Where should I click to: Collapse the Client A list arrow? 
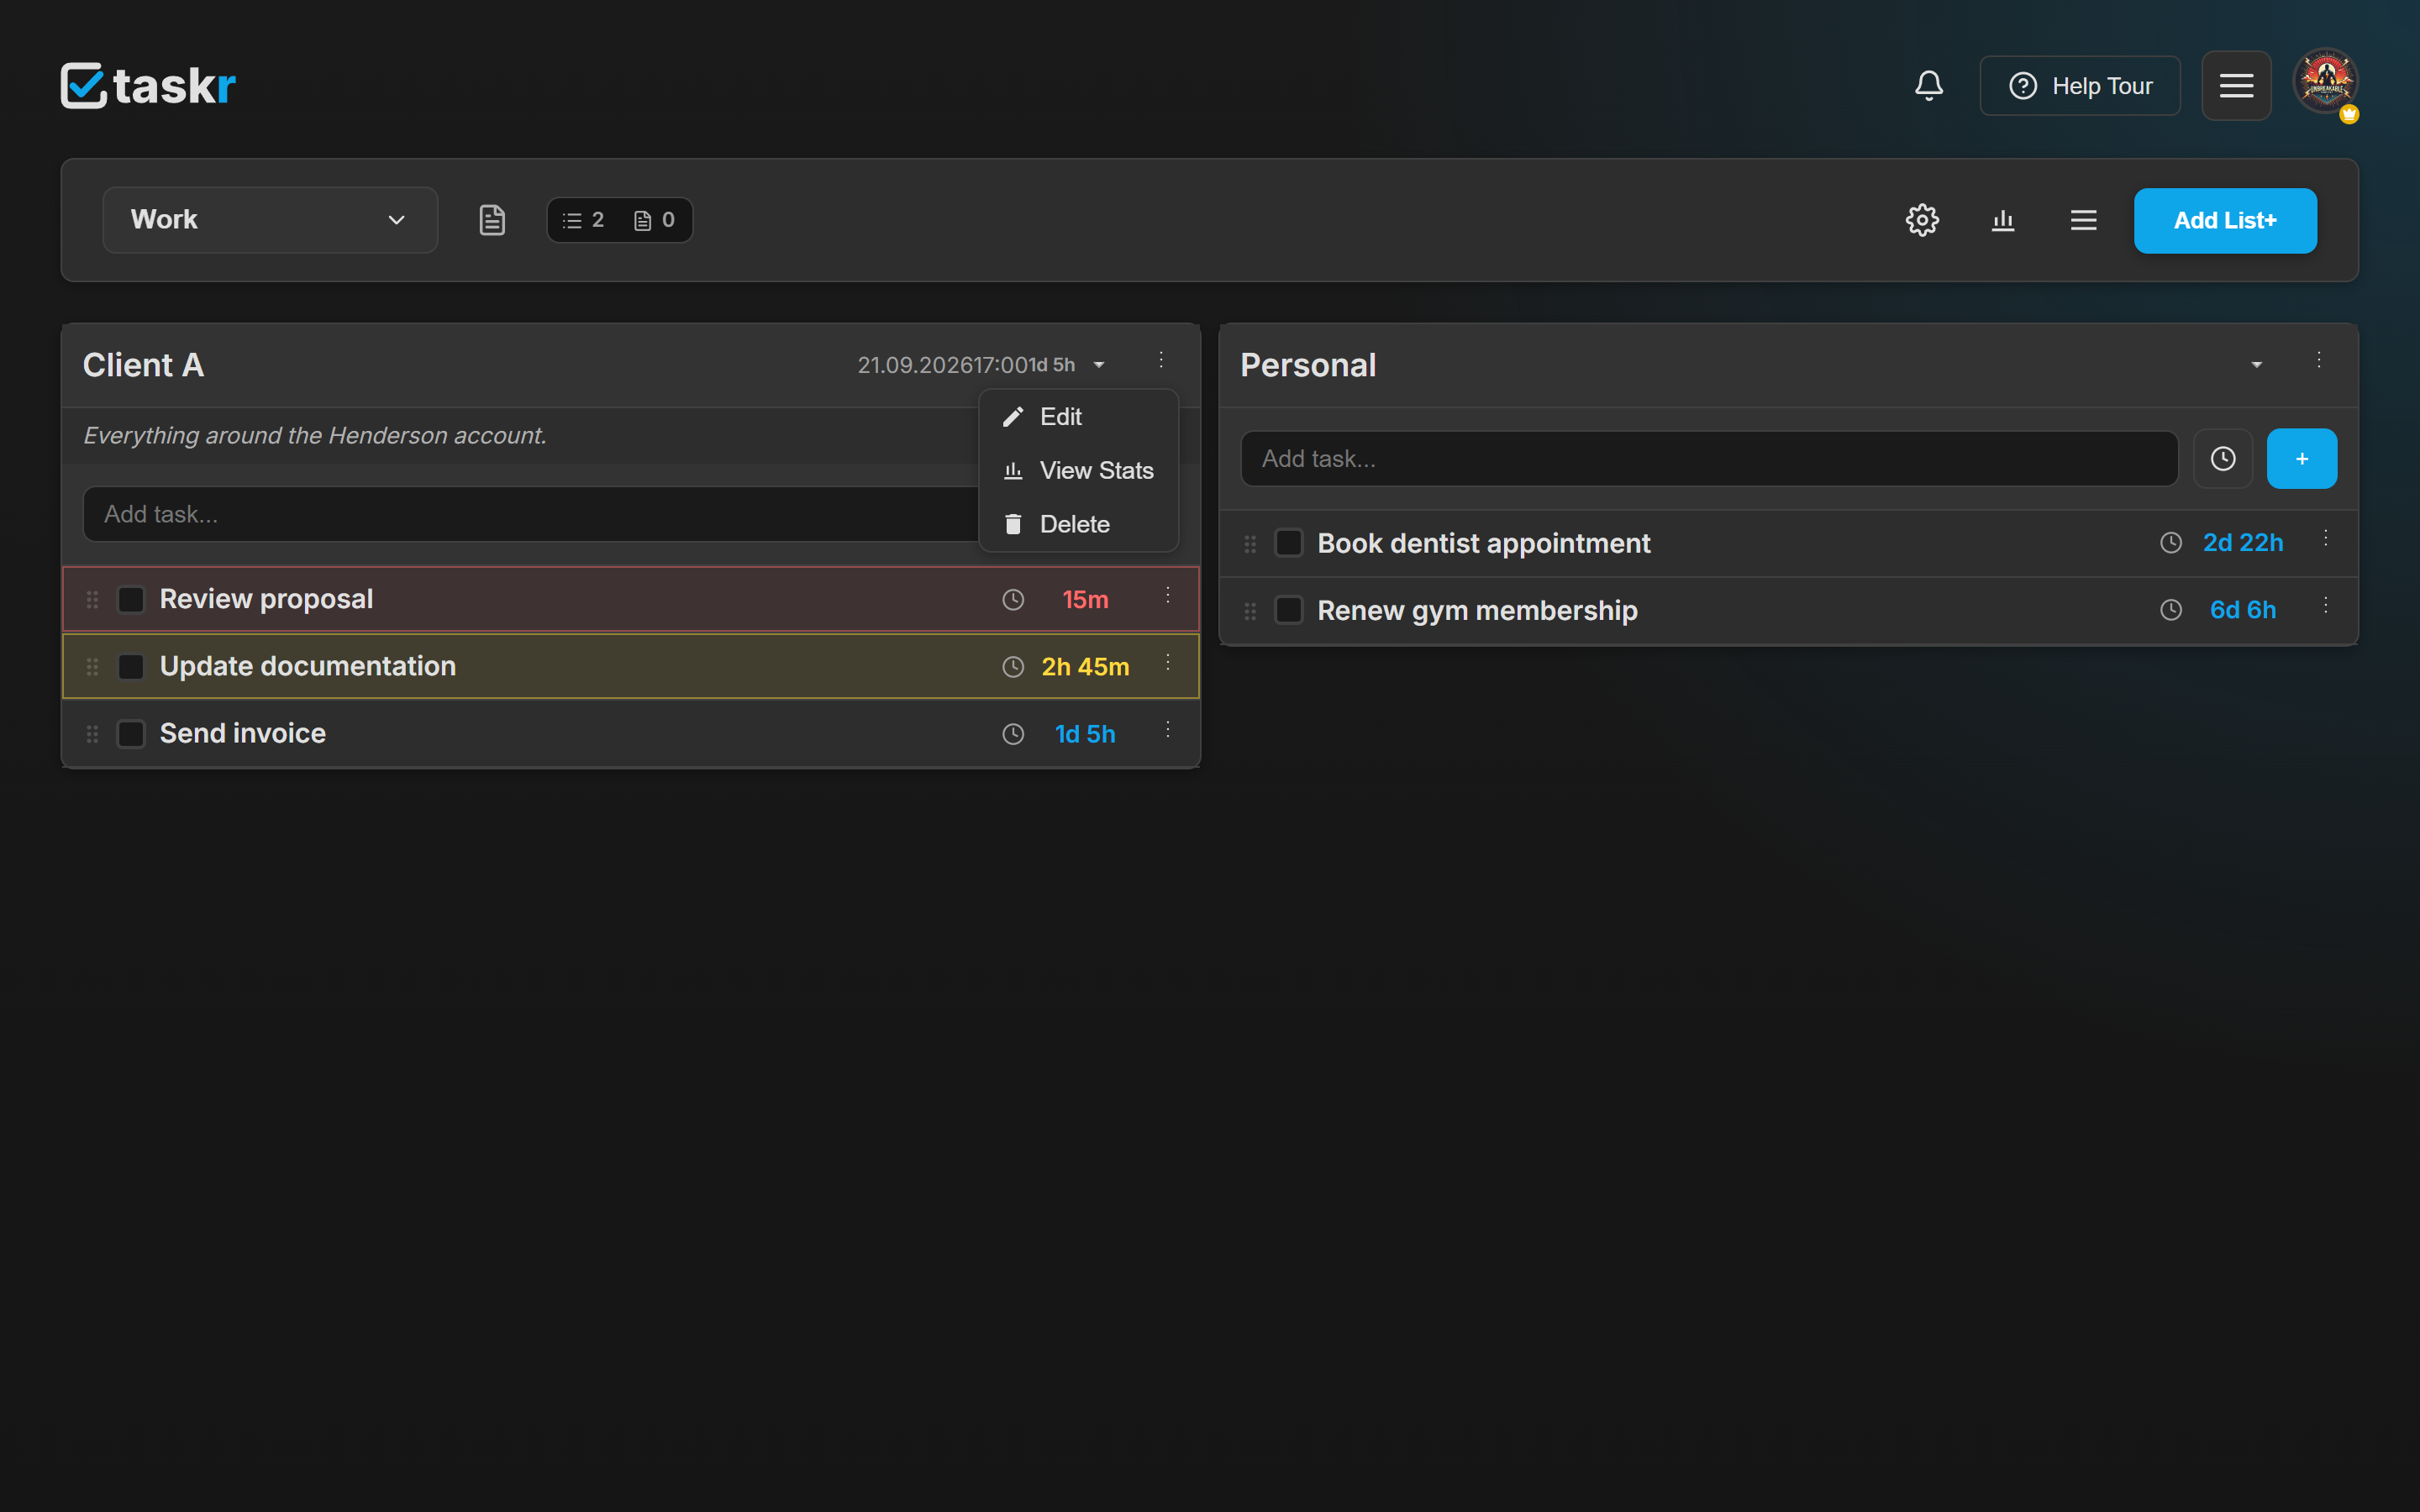(x=1099, y=365)
